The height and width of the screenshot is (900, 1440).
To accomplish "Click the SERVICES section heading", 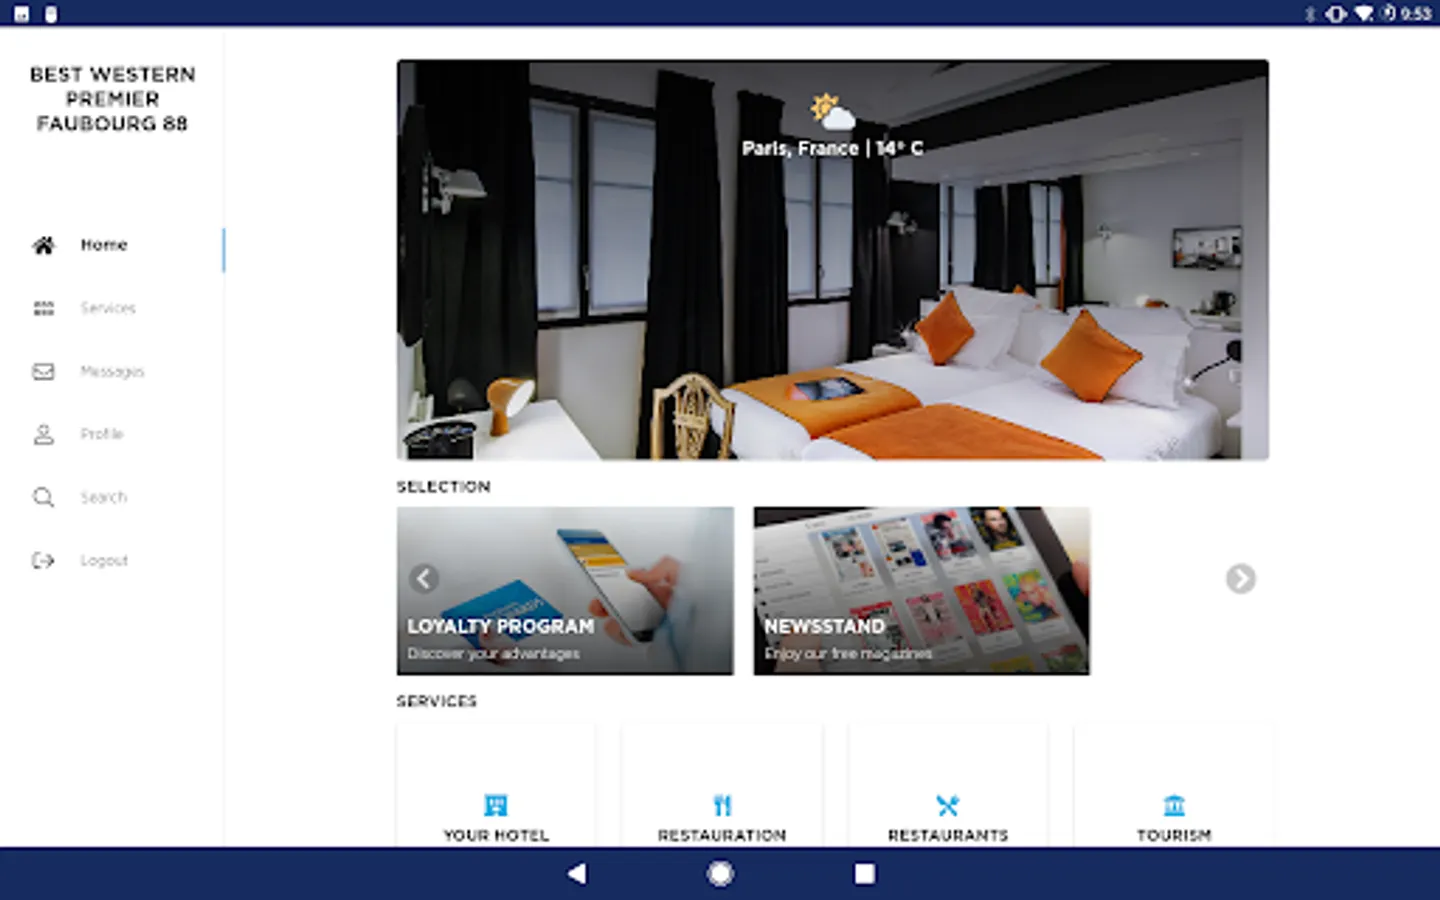I will (x=436, y=701).
